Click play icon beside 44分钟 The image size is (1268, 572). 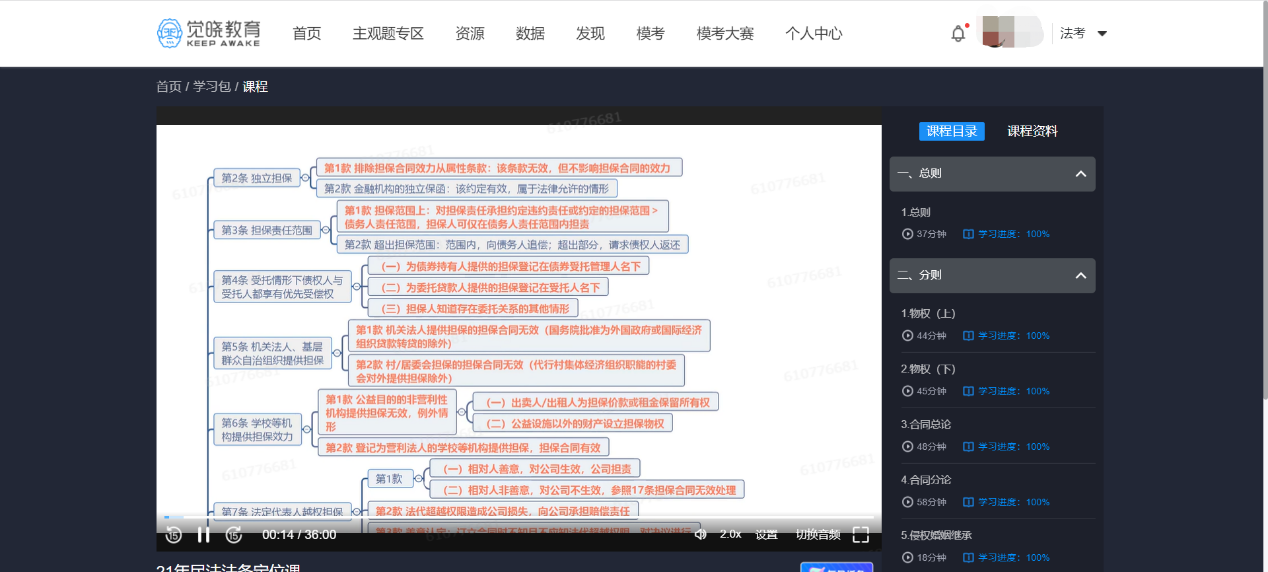(x=908, y=336)
